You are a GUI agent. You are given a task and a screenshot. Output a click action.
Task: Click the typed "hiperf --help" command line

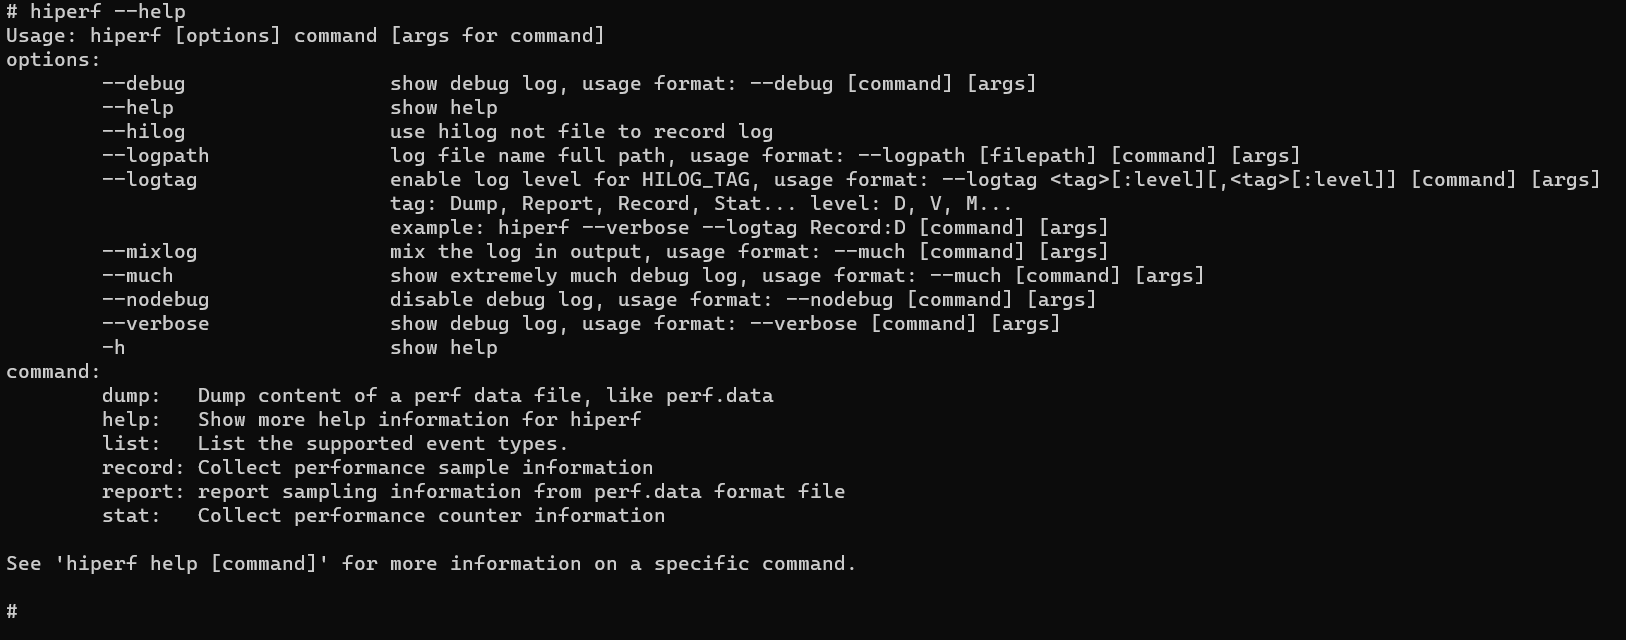107,12
